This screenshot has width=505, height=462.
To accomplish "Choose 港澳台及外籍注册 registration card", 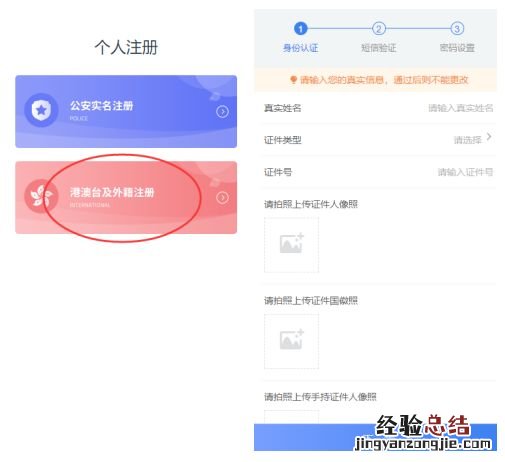I will pyautogui.click(x=126, y=197).
